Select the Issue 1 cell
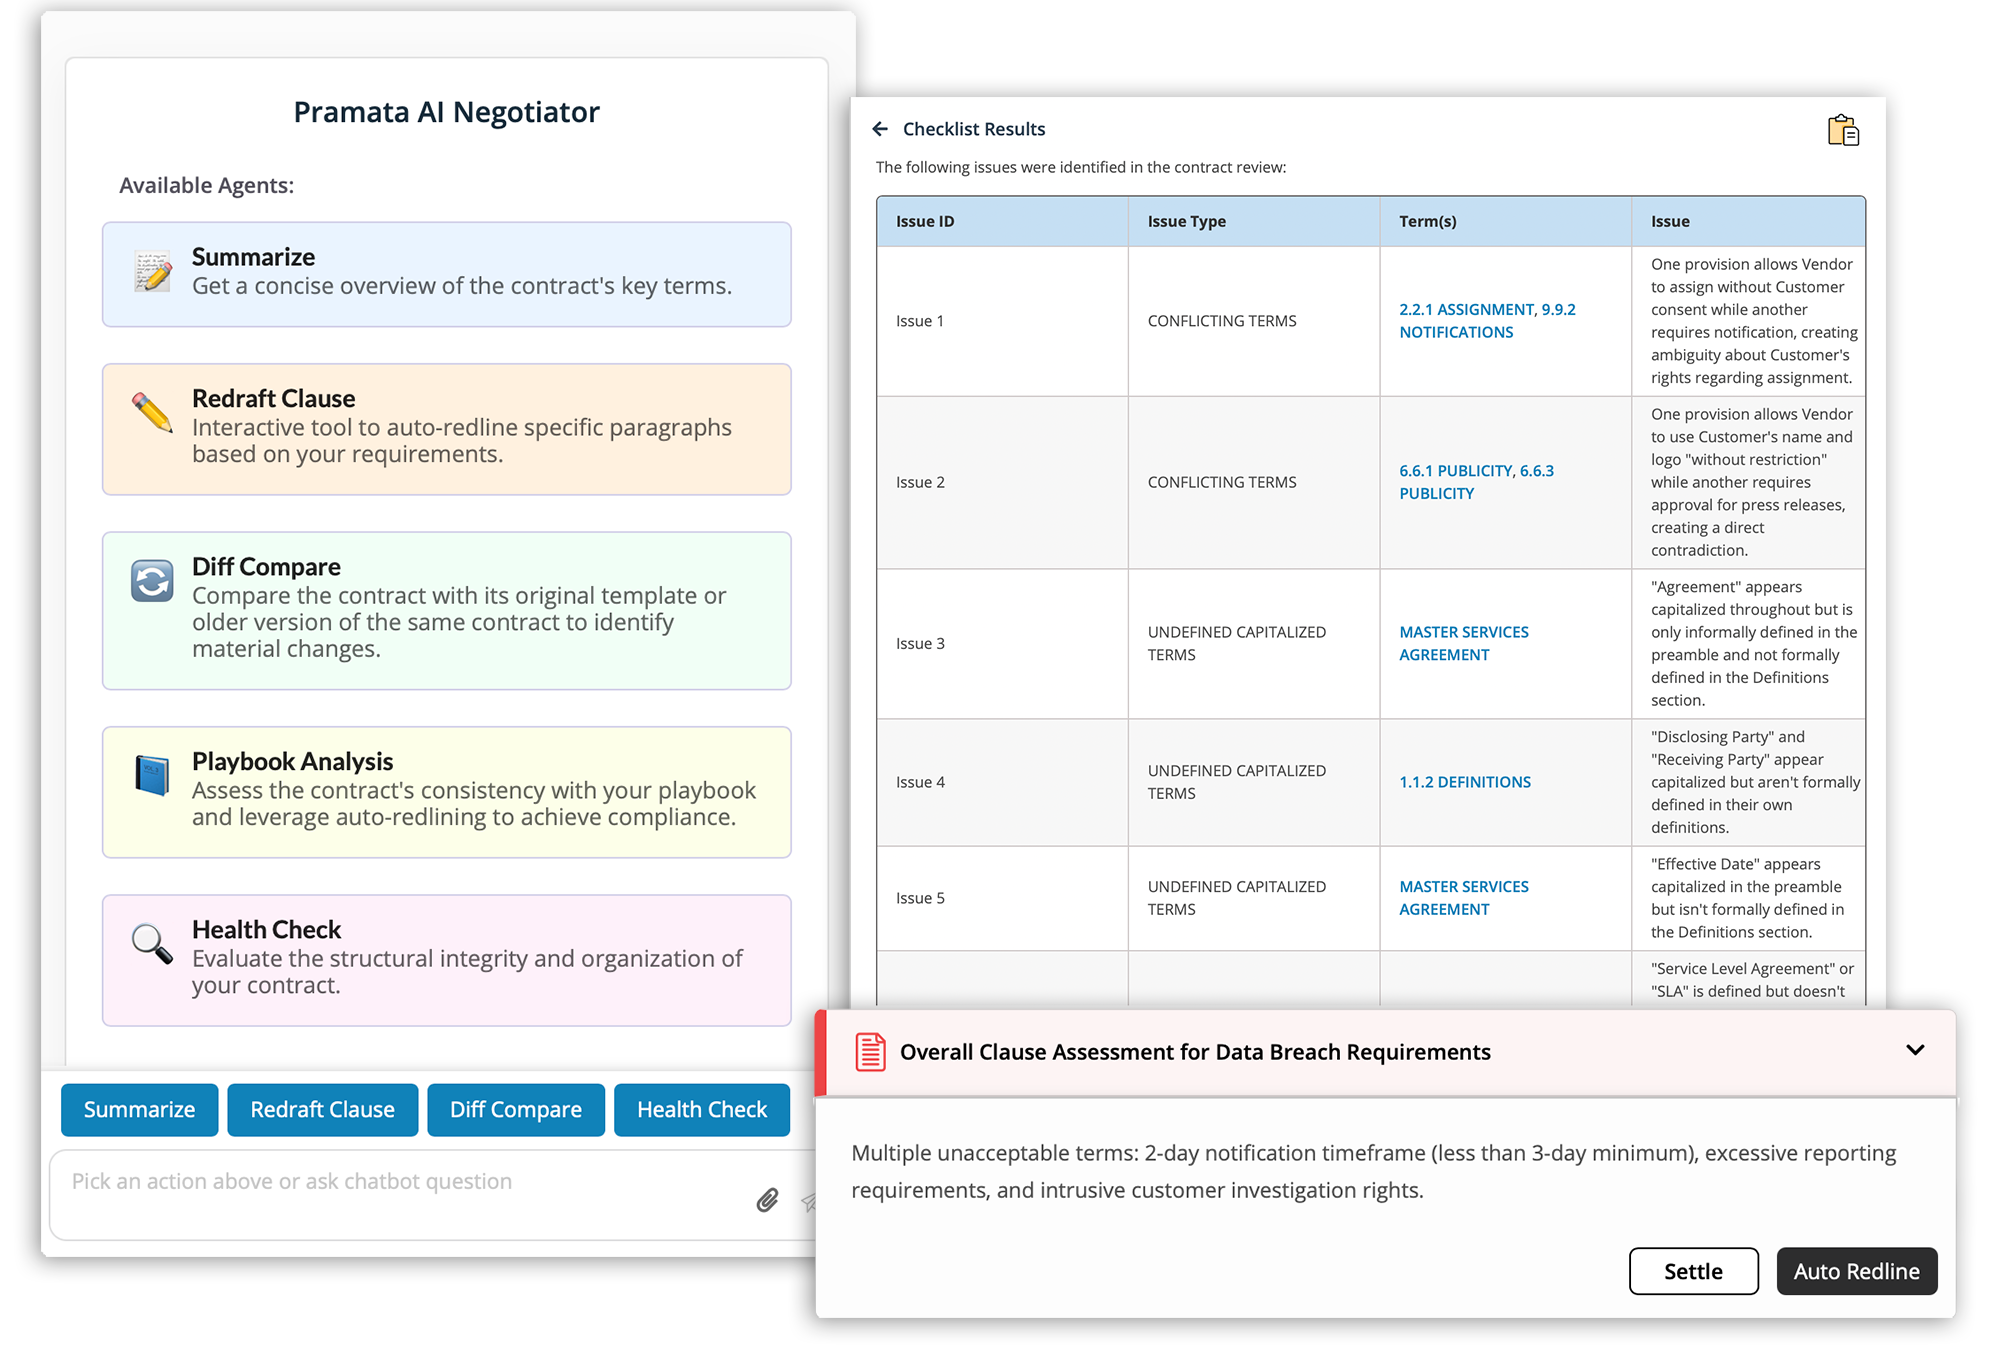Screen dimensions: 2000x1358 pos(1002,321)
